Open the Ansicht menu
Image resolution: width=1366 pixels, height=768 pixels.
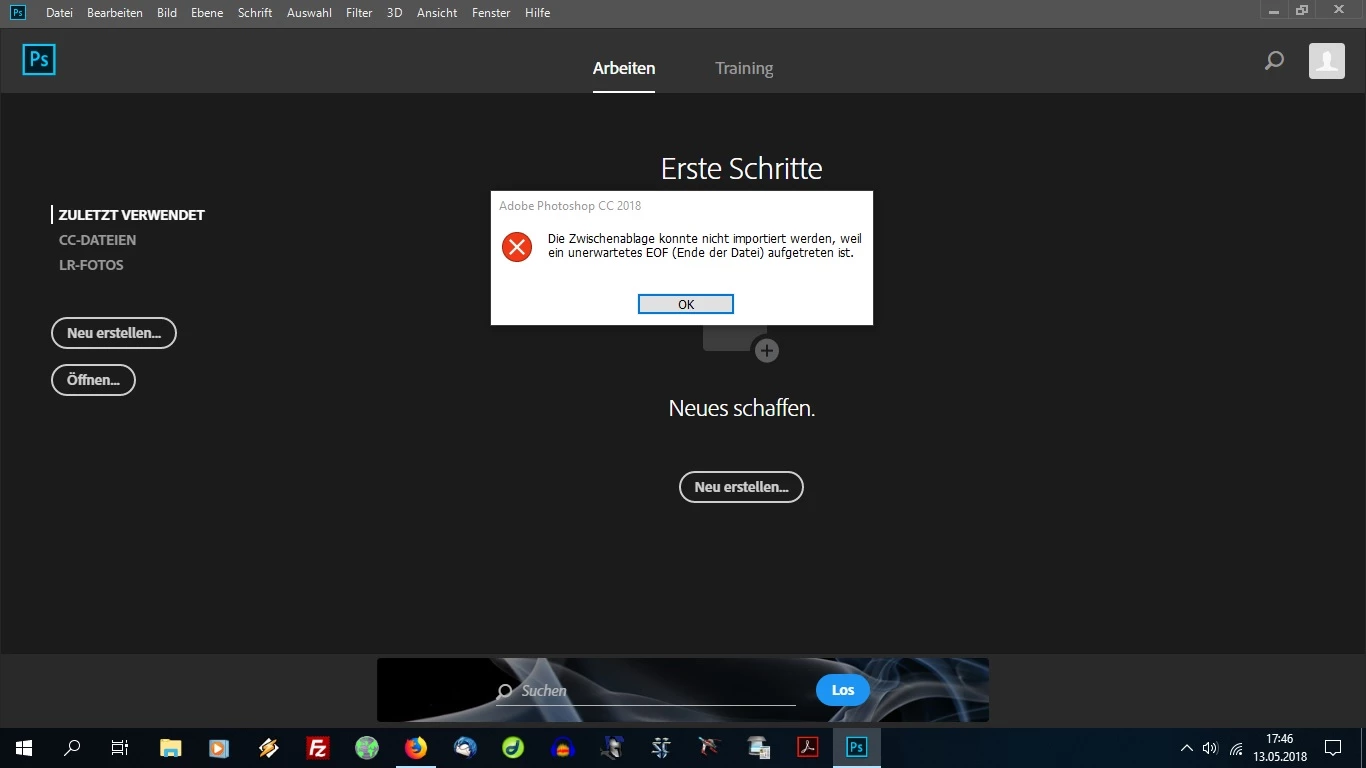point(437,13)
